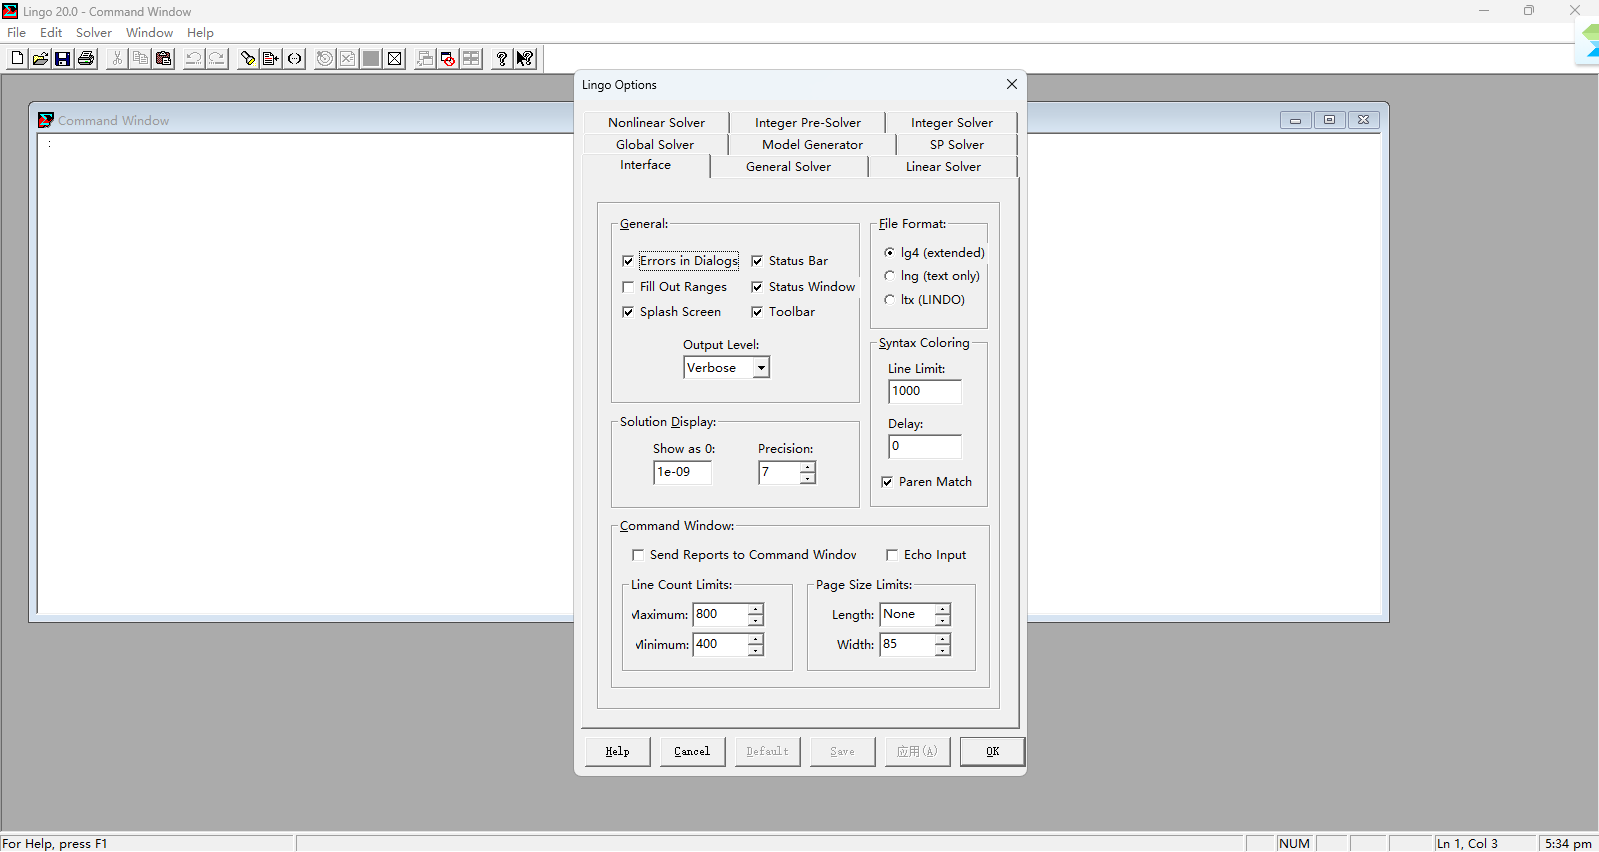Click the Cut scissors icon
The height and width of the screenshot is (852, 1599).
[117, 59]
